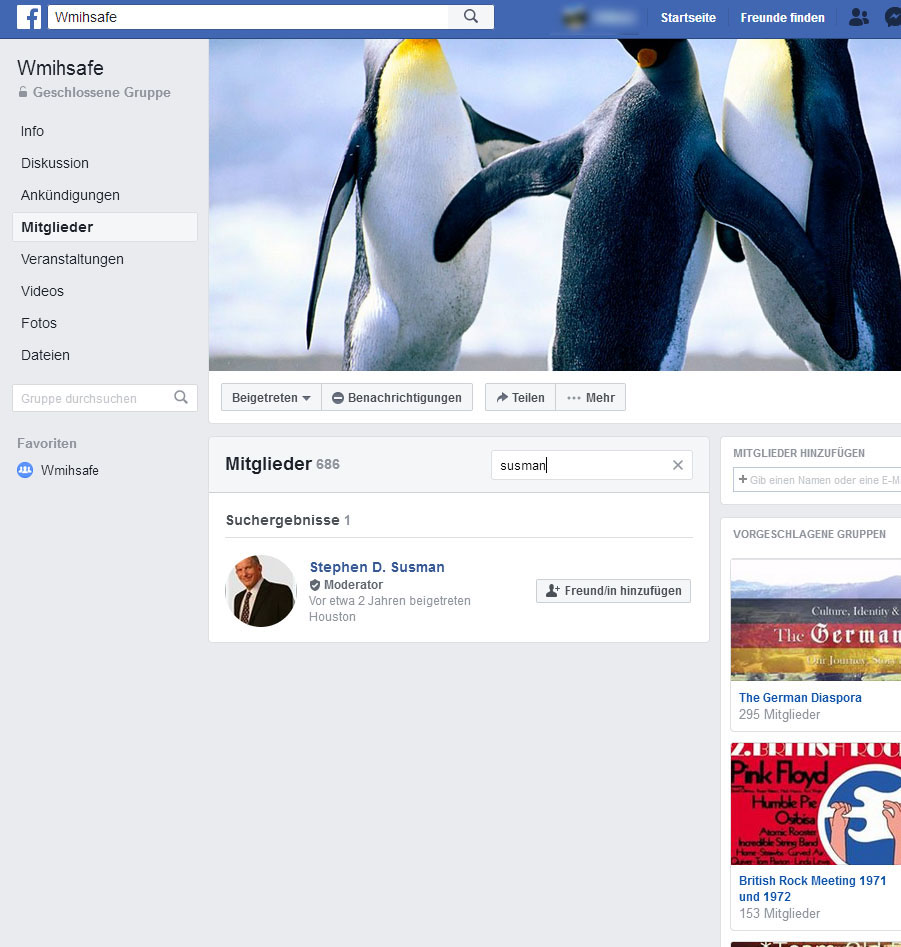
Task: Open The German Diaspora group link
Action: (800, 698)
